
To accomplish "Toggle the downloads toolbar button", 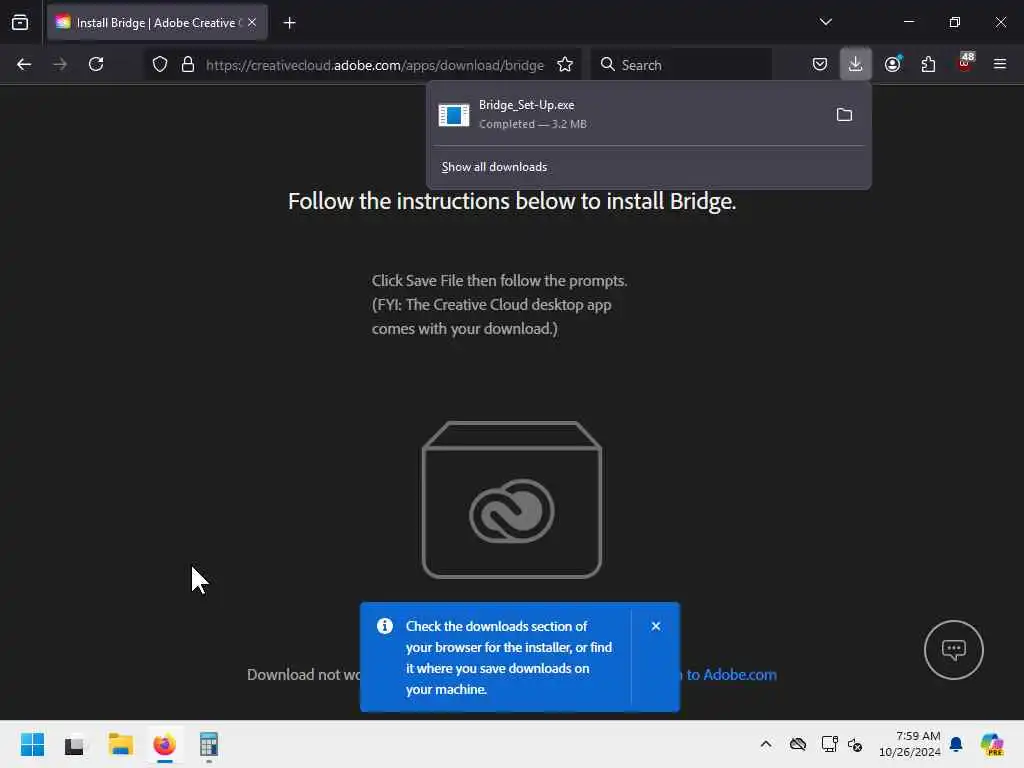I will pos(856,64).
